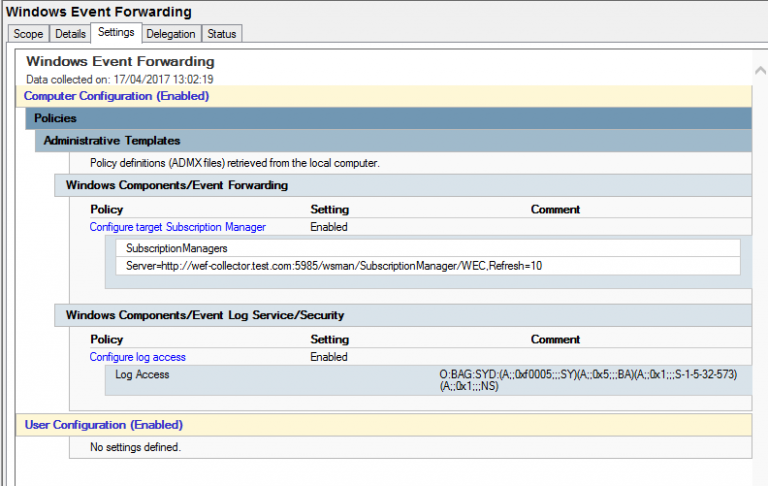Image resolution: width=768 pixels, height=486 pixels.
Task: Switch to the Scope tab
Action: pyautogui.click(x=28, y=34)
